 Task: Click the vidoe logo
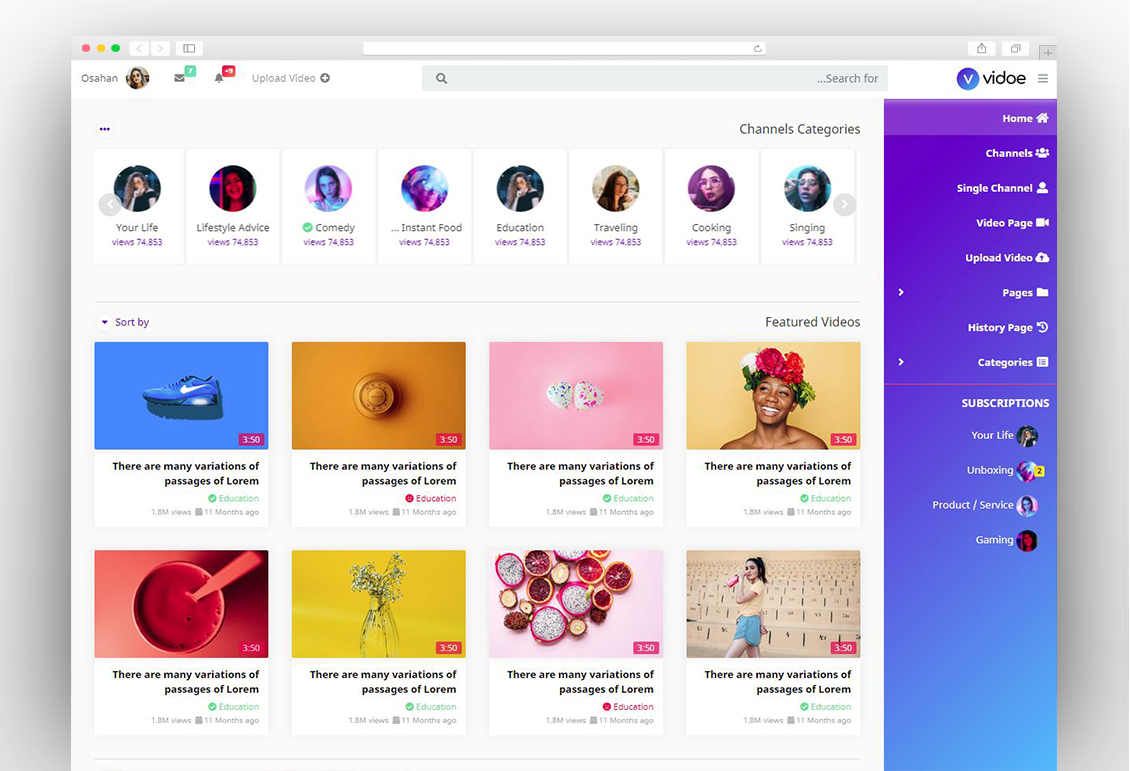click(991, 78)
